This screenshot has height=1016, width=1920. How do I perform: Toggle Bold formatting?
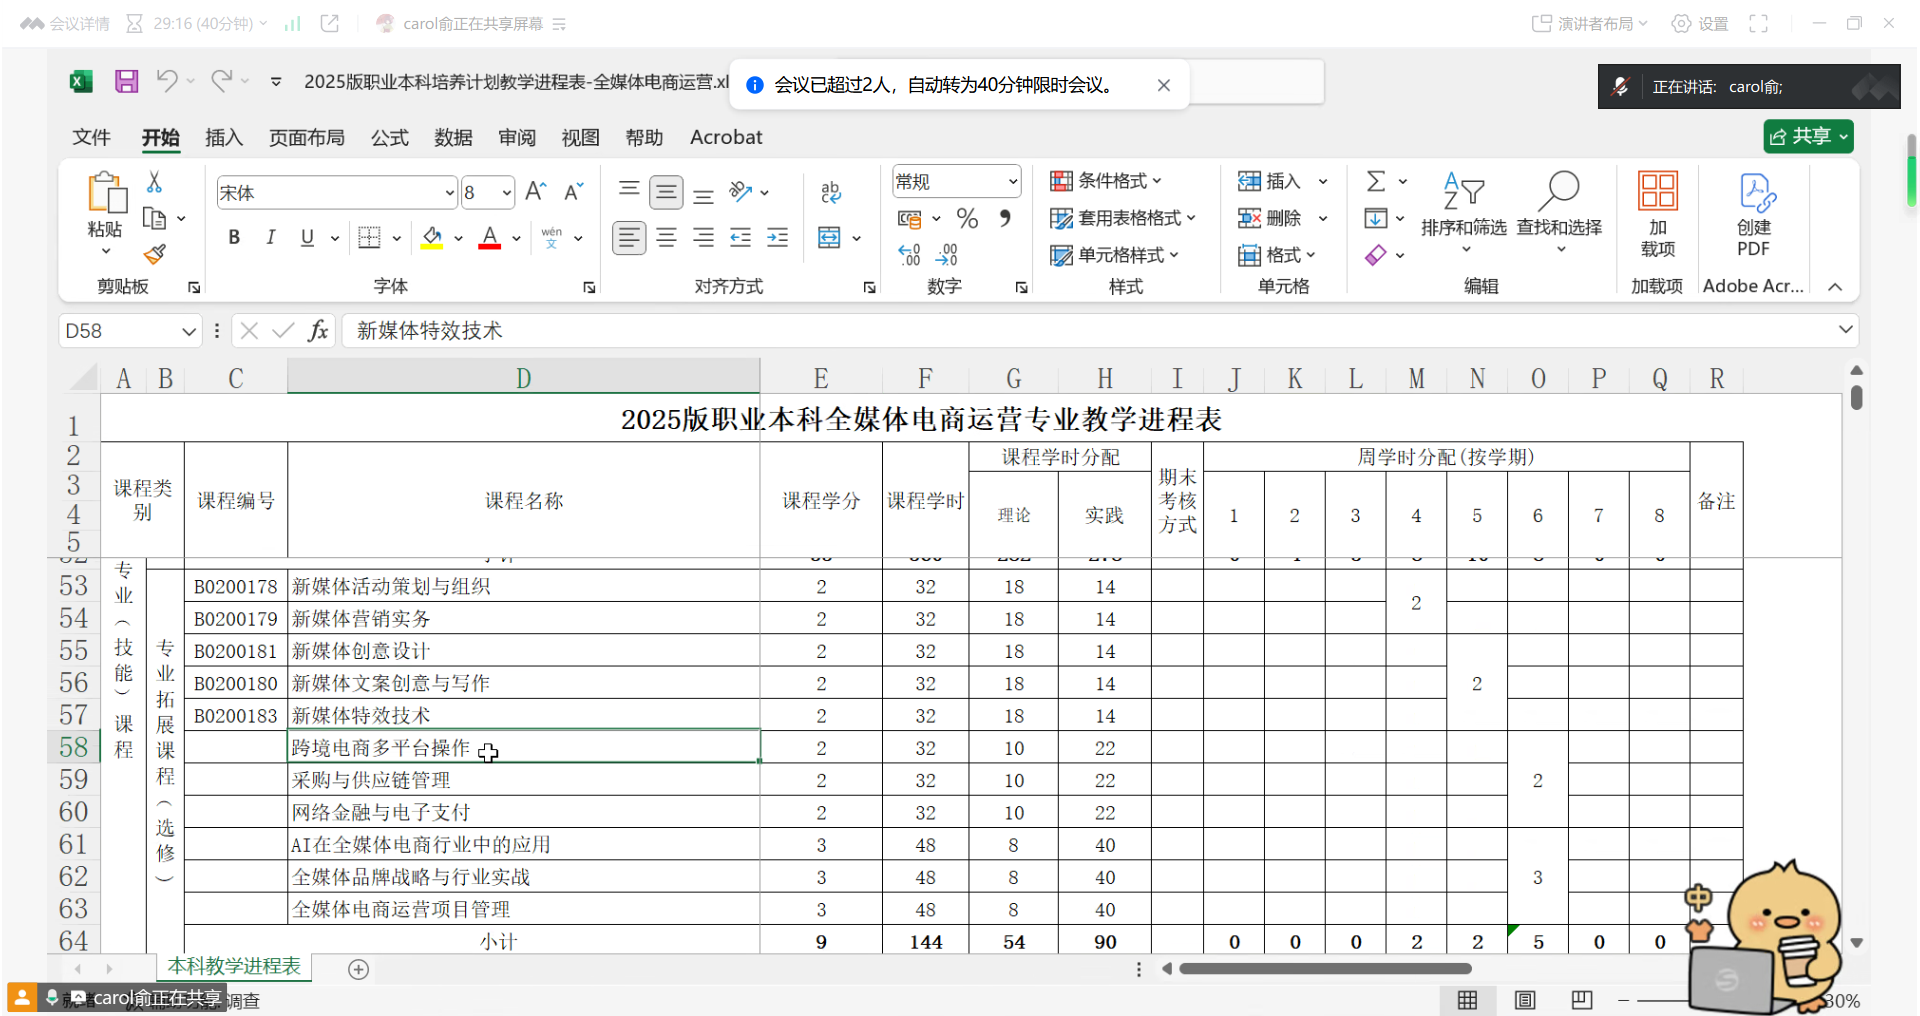point(234,238)
